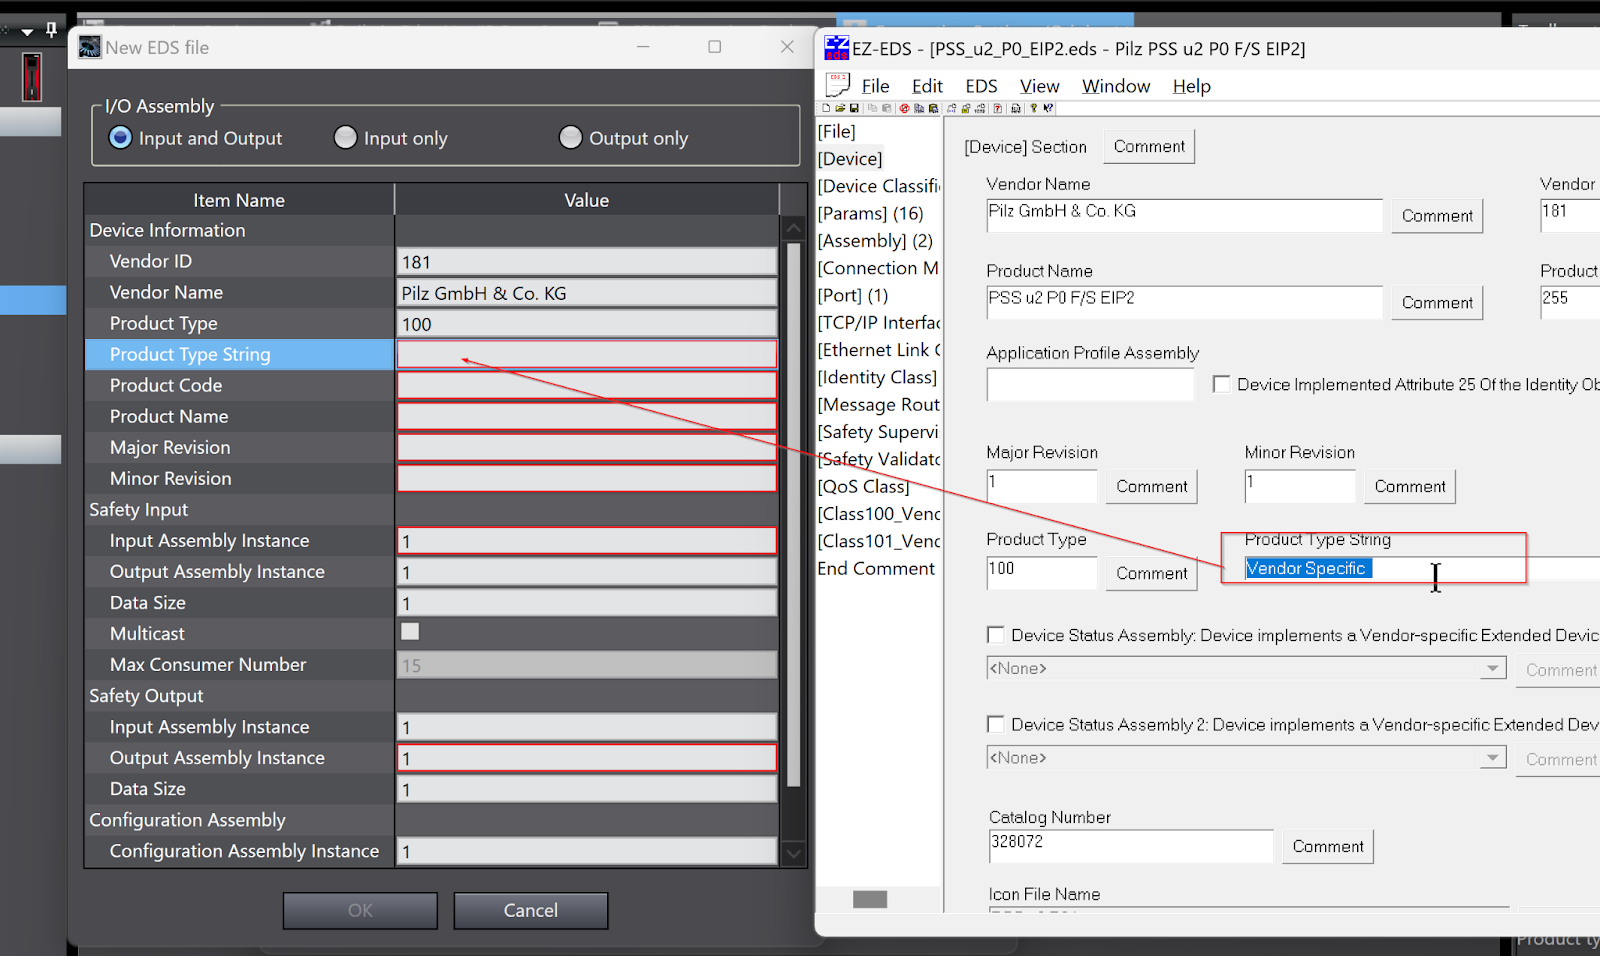Enable the Device Status Assembly 2 checkbox
Viewport: 1600px width, 956px height.
click(x=995, y=724)
